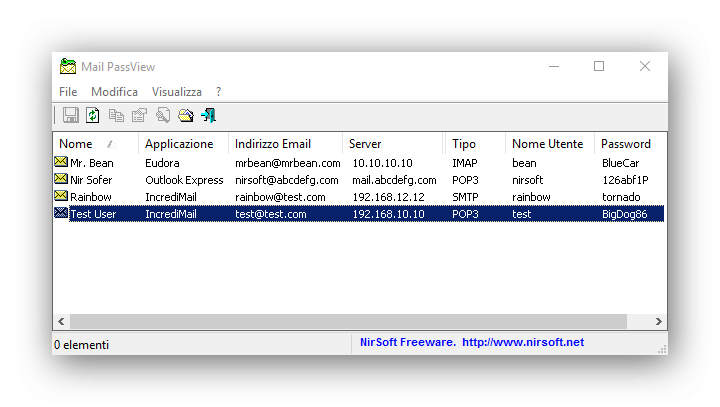
Task: Click the nirsoft username cell
Action: (528, 180)
